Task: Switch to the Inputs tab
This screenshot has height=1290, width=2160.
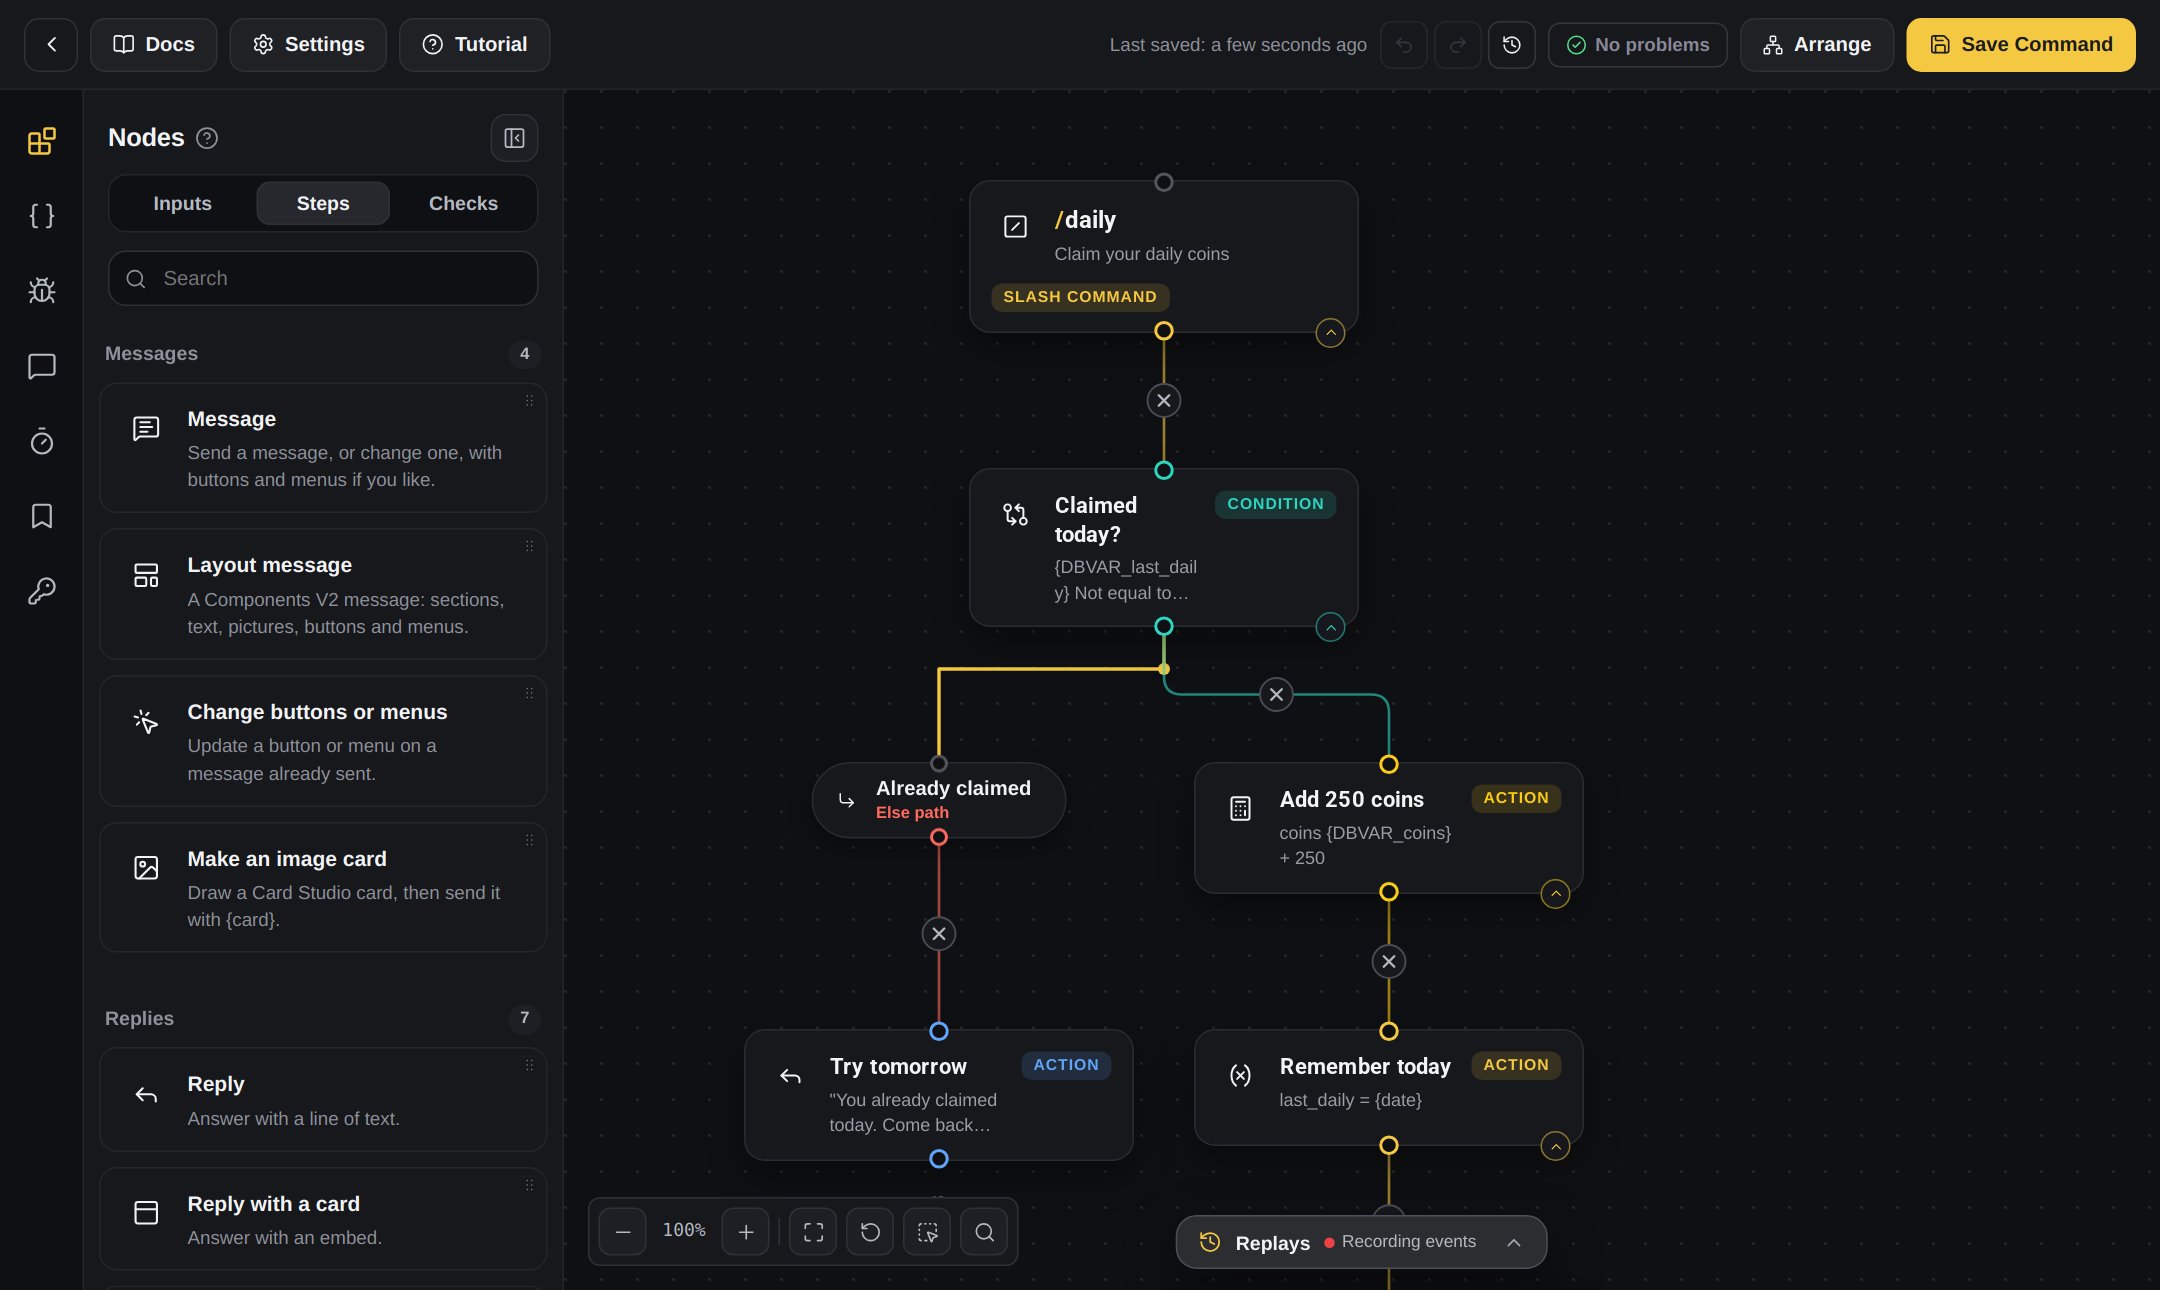Action: [182, 204]
